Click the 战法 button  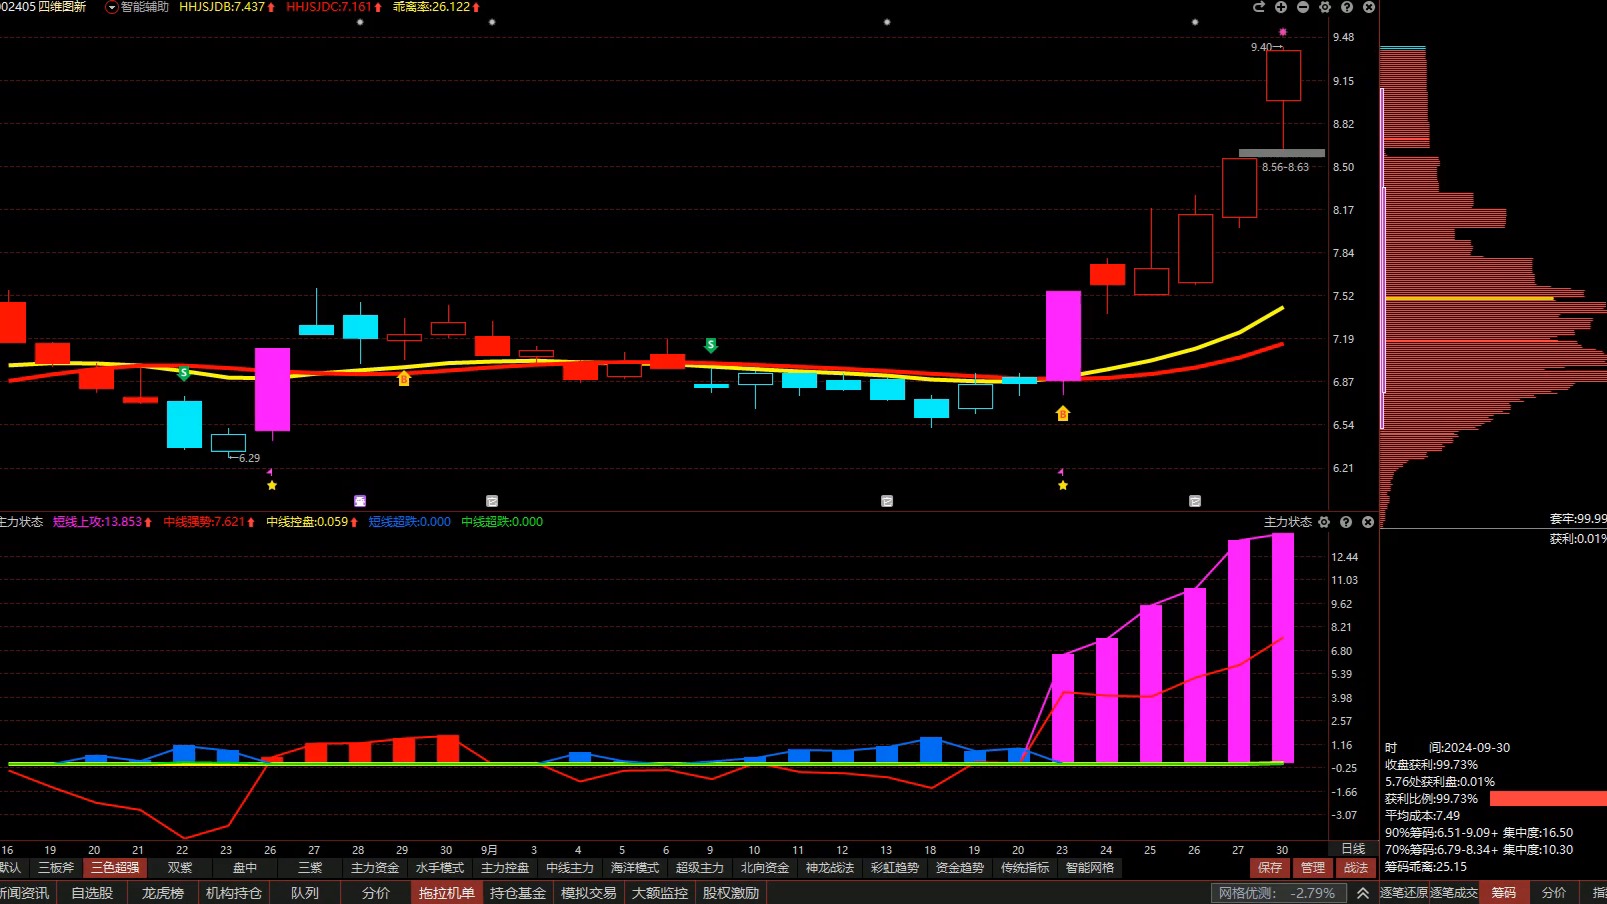tap(1356, 868)
